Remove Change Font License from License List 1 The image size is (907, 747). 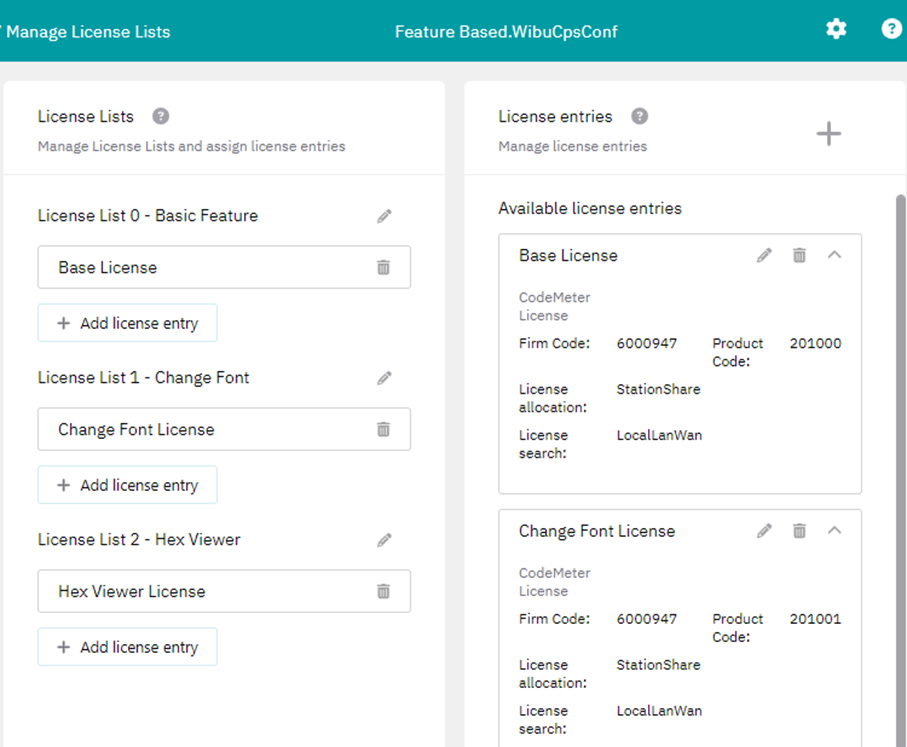pos(383,429)
